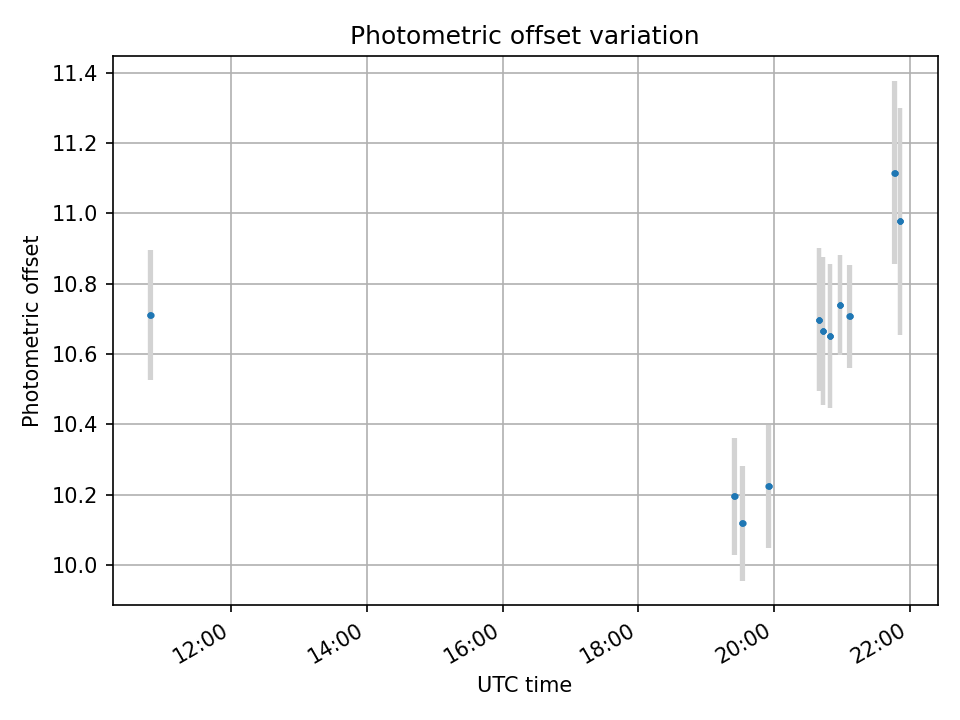Click the data point at 10.2 near 19:25
This screenshot has width=960, height=720.
(735, 496)
